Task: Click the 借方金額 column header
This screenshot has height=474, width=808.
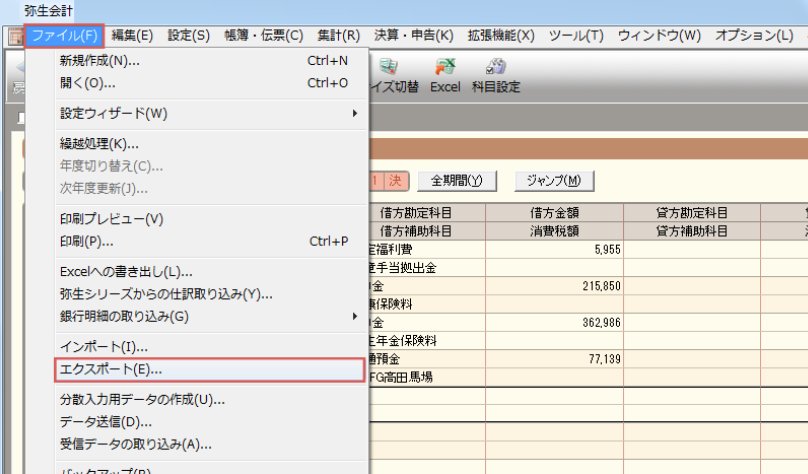Action: coord(554,213)
